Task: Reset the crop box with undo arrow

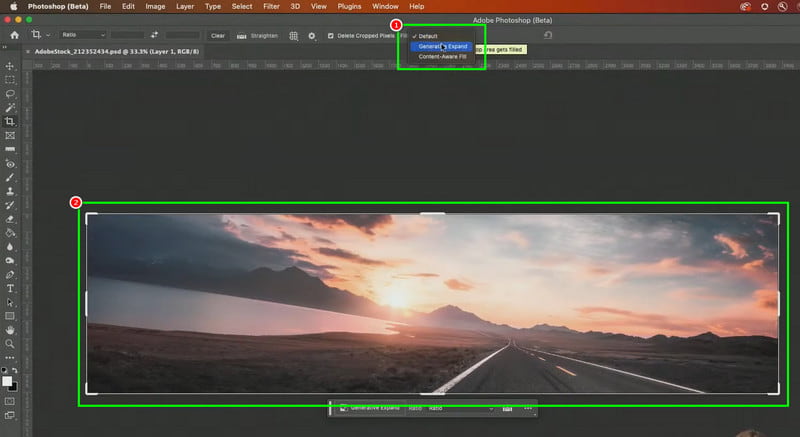Action: pos(547,35)
